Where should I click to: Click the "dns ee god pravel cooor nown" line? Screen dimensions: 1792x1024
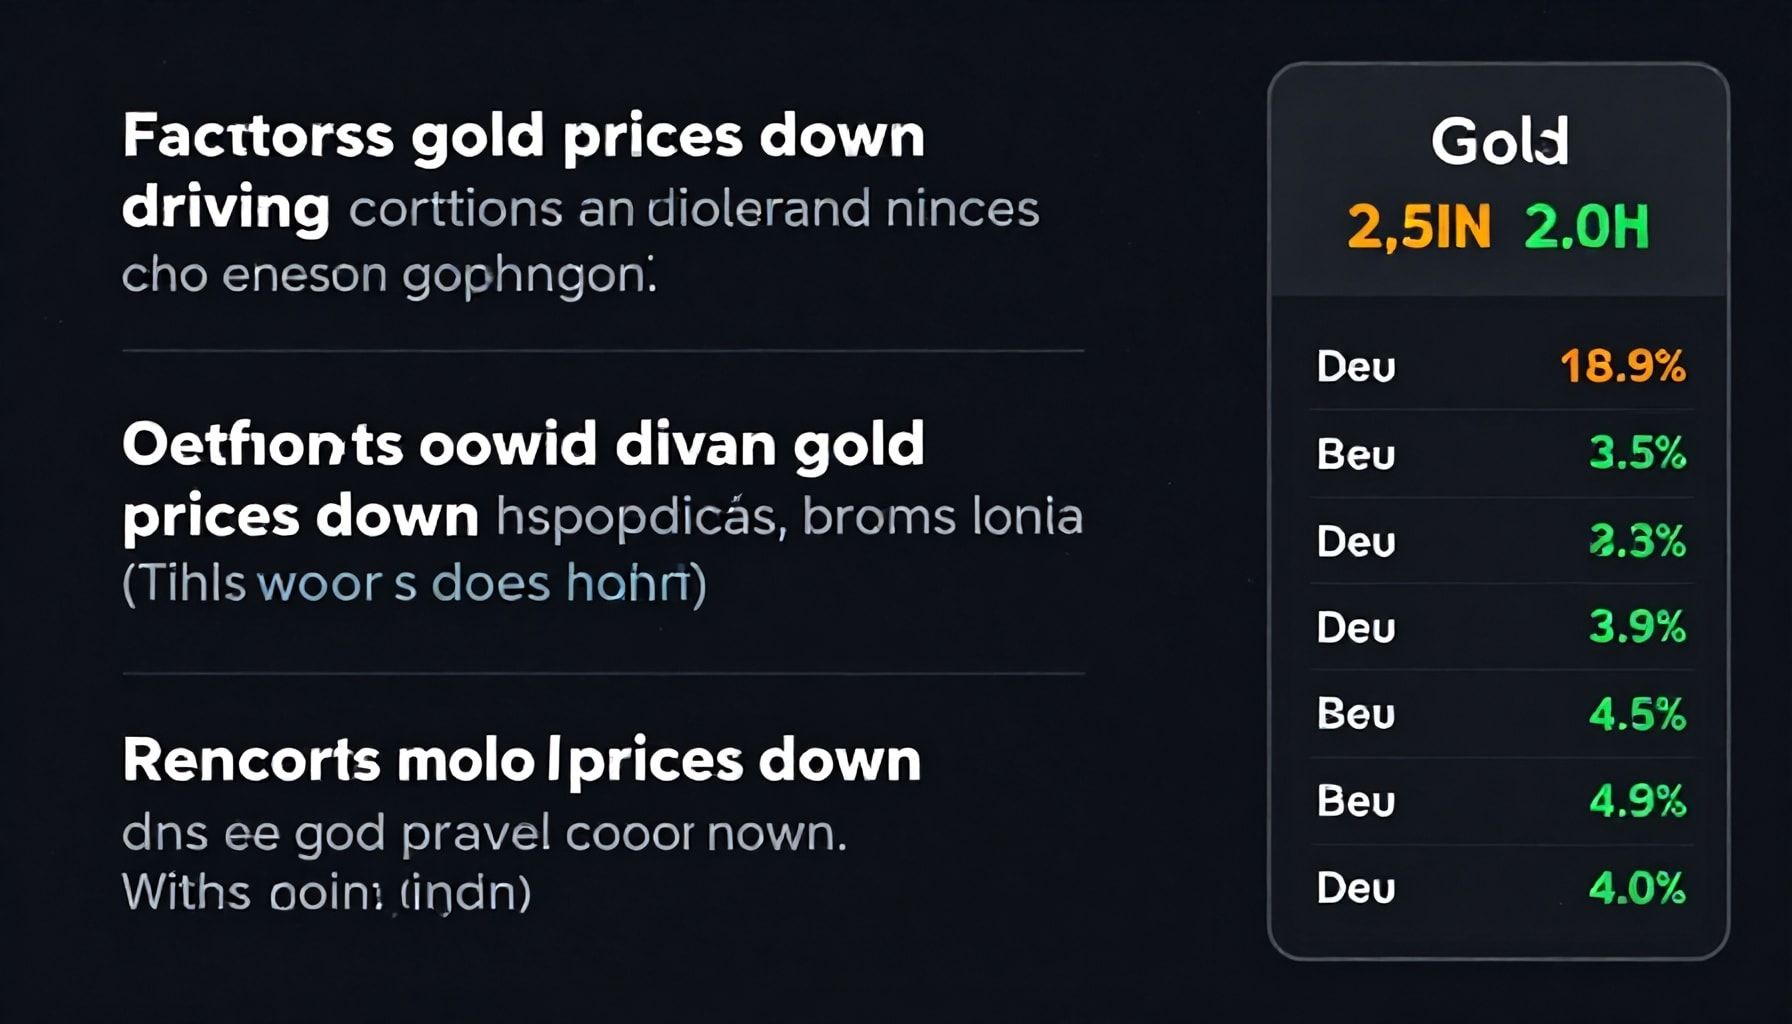click(484, 833)
